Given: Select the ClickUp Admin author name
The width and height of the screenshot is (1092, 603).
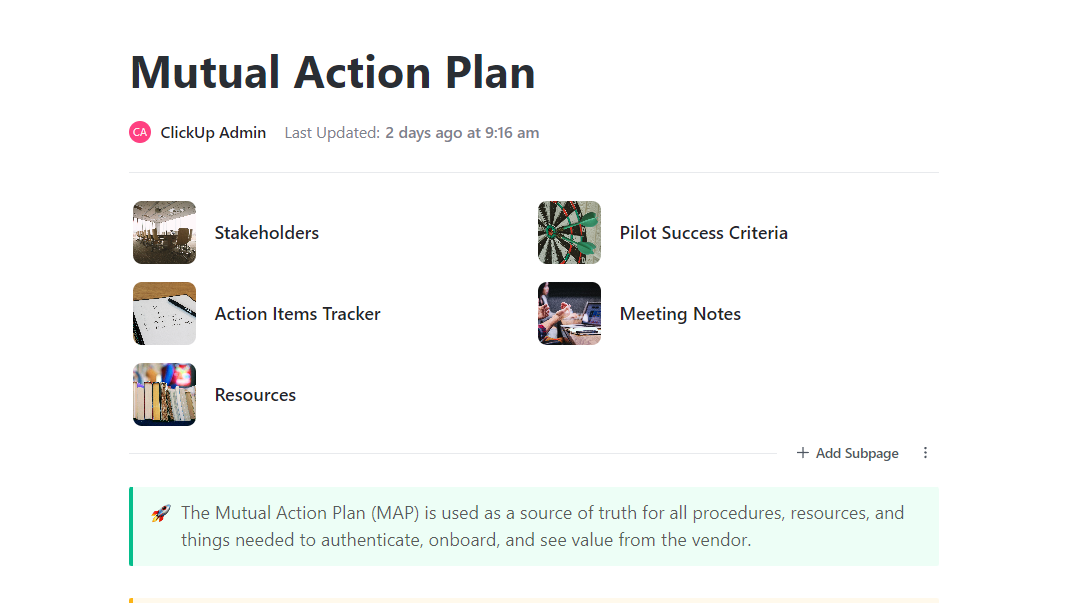Looking at the screenshot, I should 213,131.
